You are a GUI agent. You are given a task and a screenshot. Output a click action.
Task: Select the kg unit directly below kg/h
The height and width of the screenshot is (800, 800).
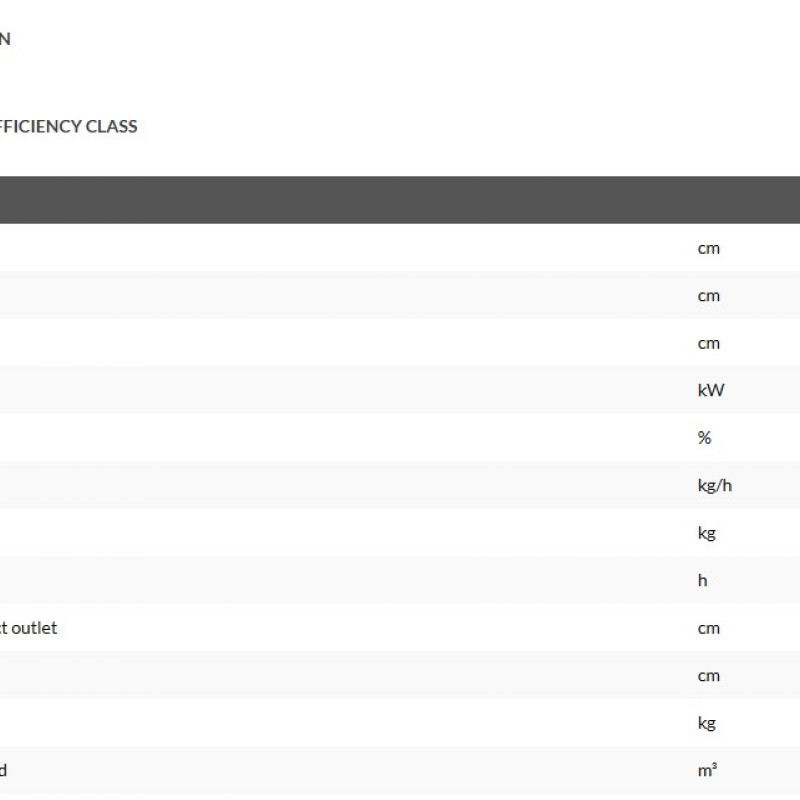(707, 533)
